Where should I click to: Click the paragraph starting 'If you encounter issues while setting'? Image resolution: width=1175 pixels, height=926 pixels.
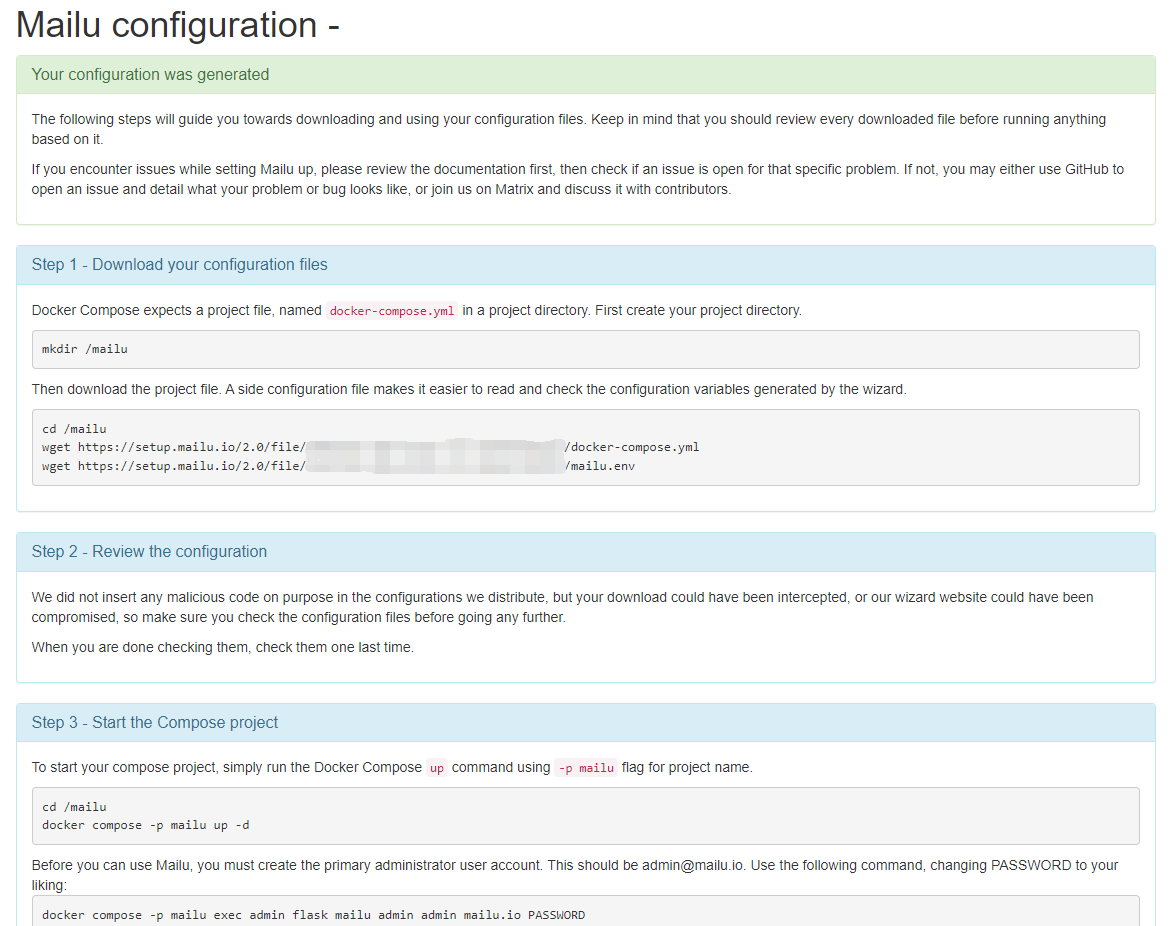578,179
